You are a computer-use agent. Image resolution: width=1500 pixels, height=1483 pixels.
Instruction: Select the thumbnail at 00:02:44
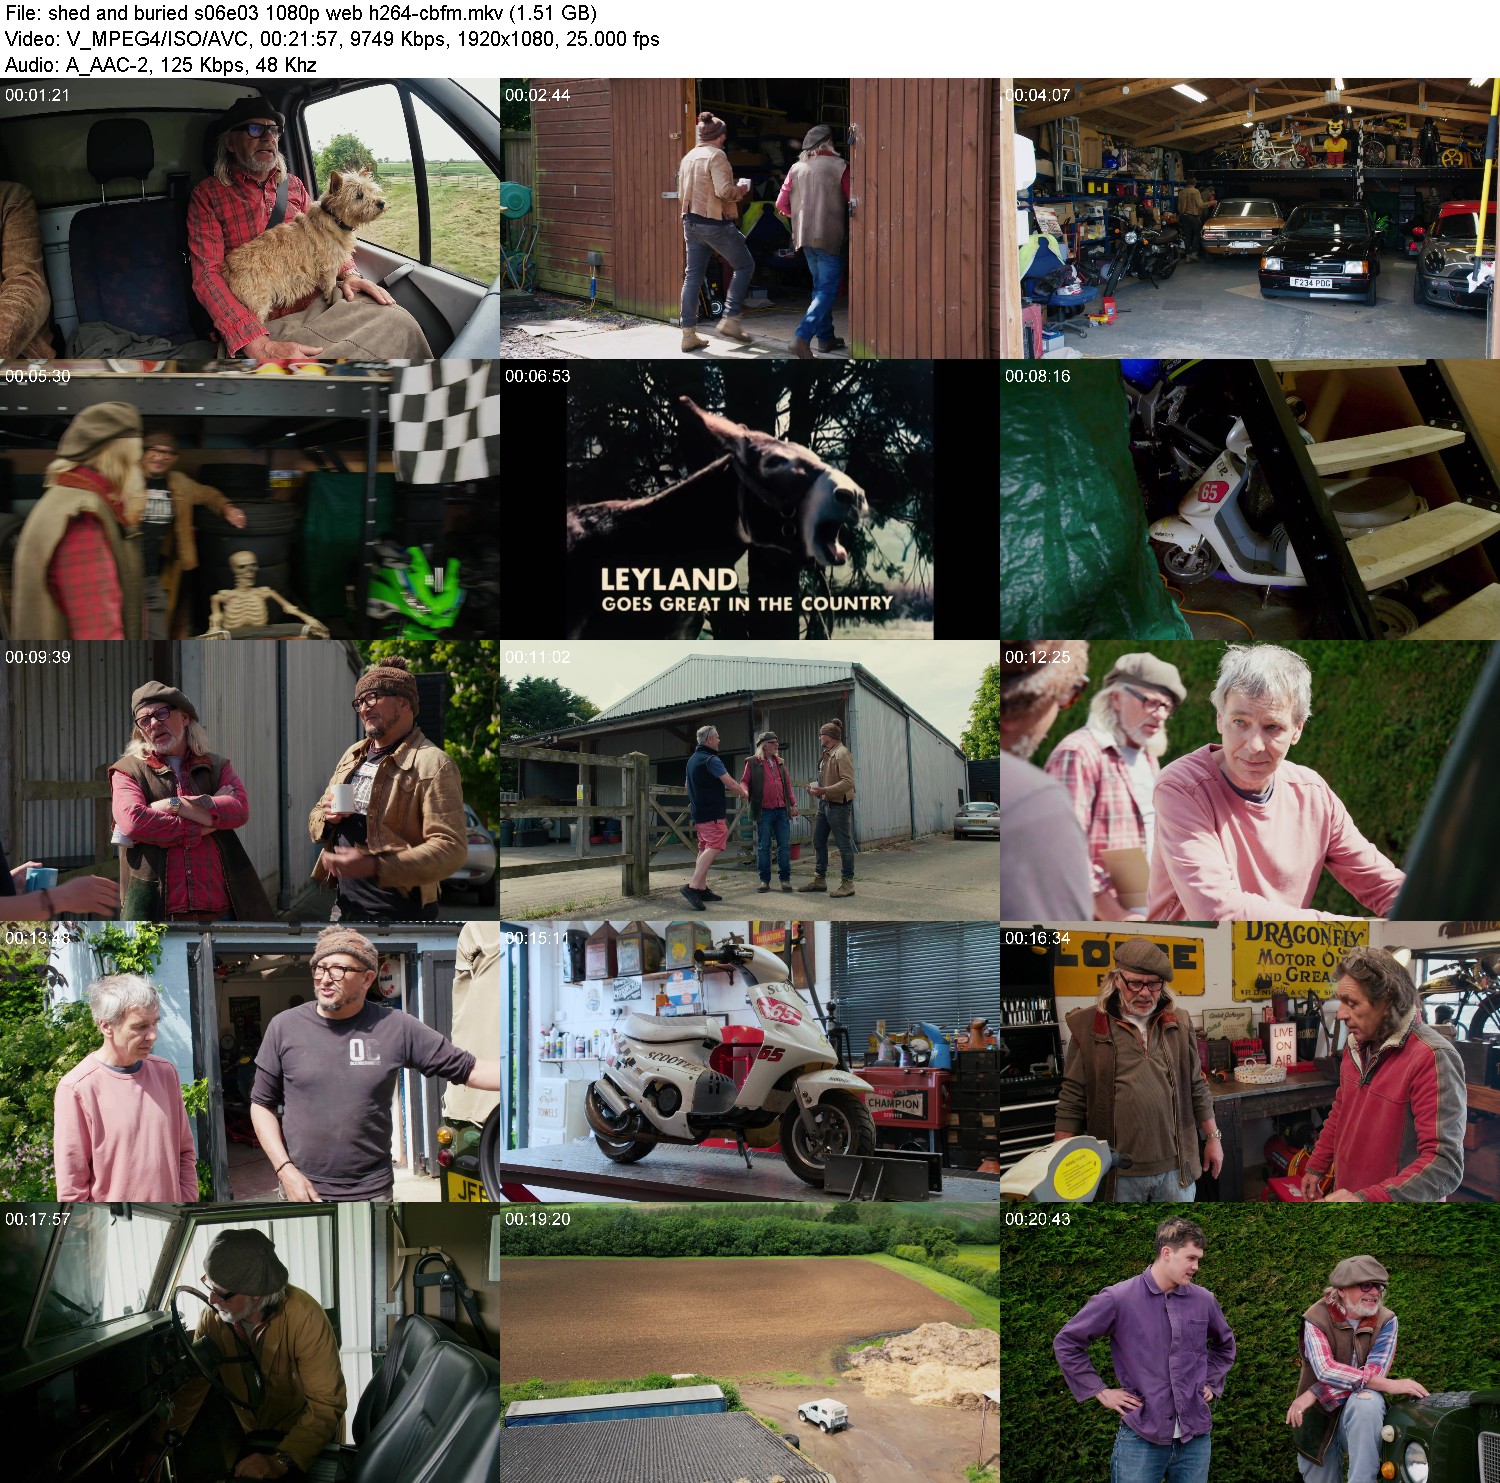point(749,219)
